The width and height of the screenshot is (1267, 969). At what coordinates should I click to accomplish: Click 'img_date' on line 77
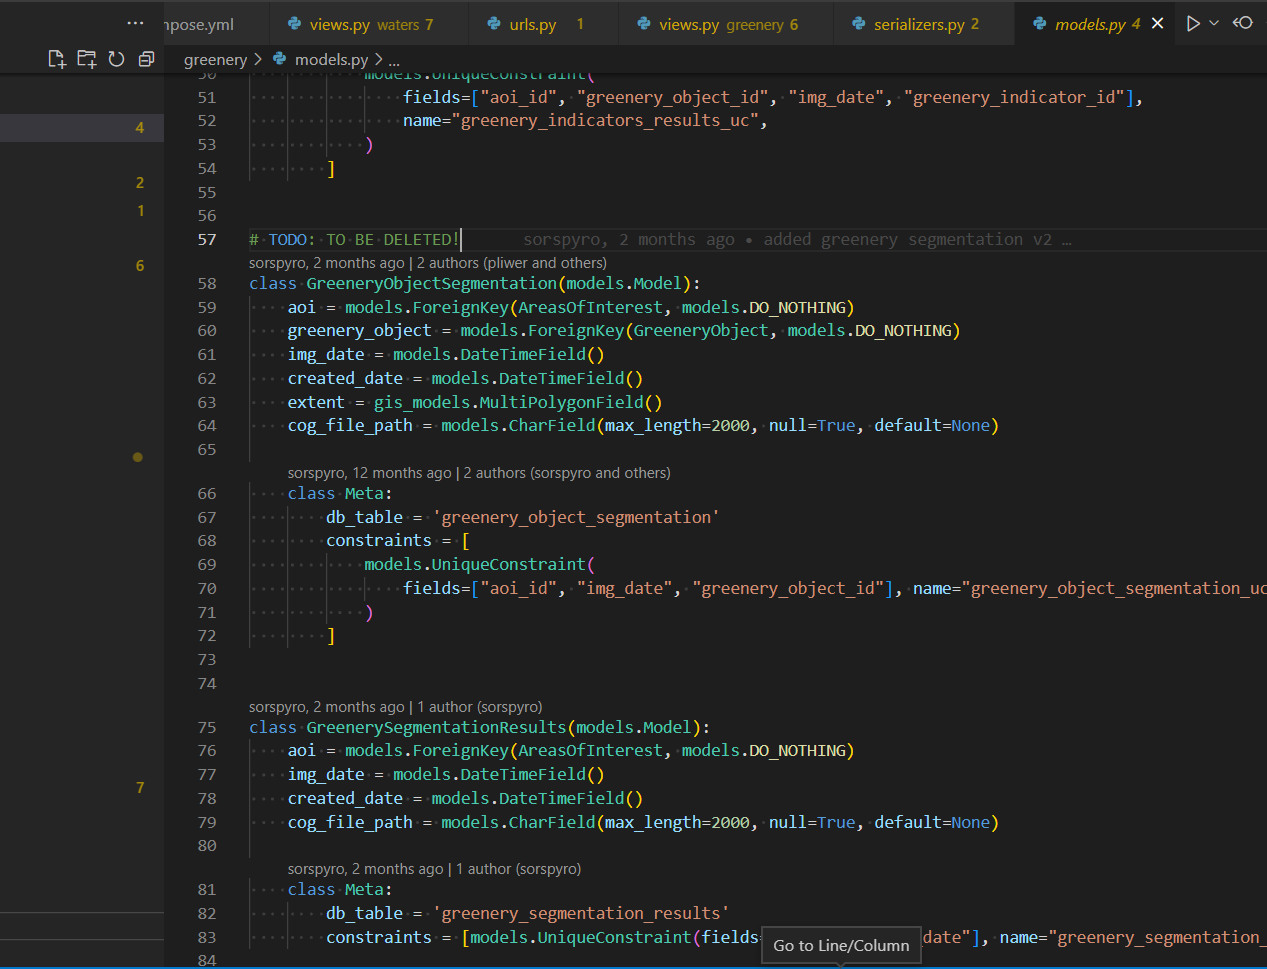(326, 774)
